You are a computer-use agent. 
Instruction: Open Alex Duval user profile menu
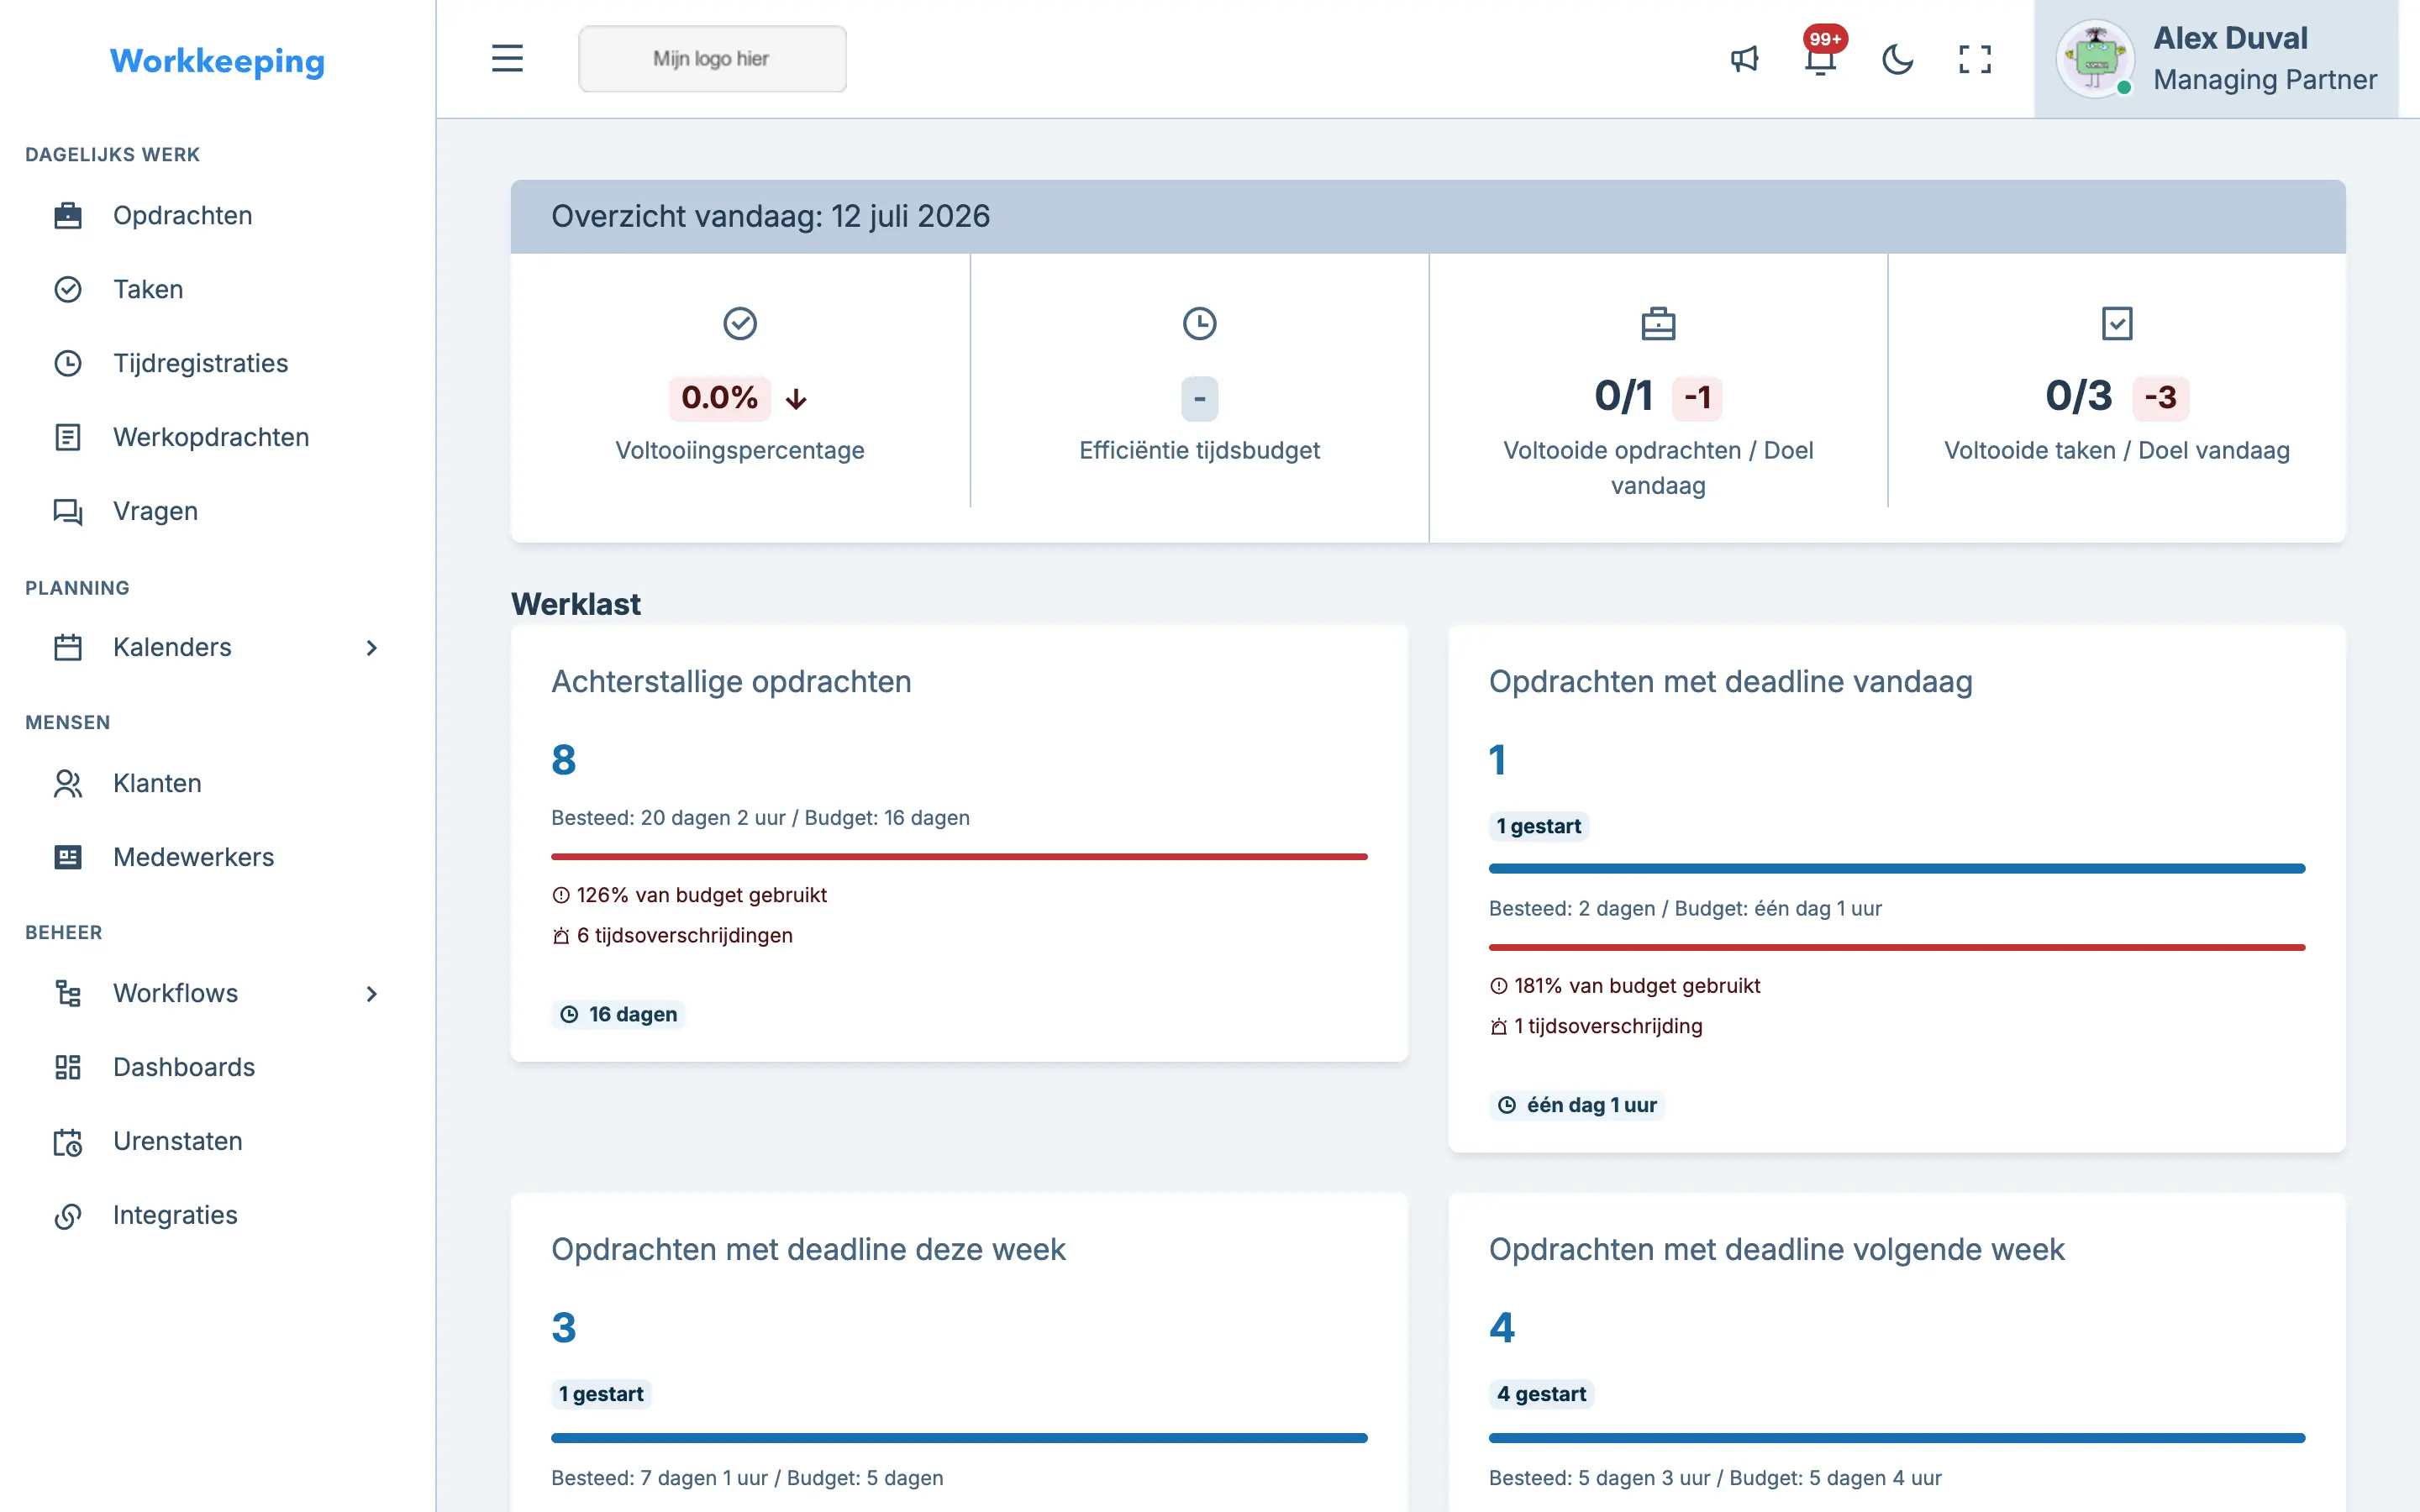pos(2216,59)
